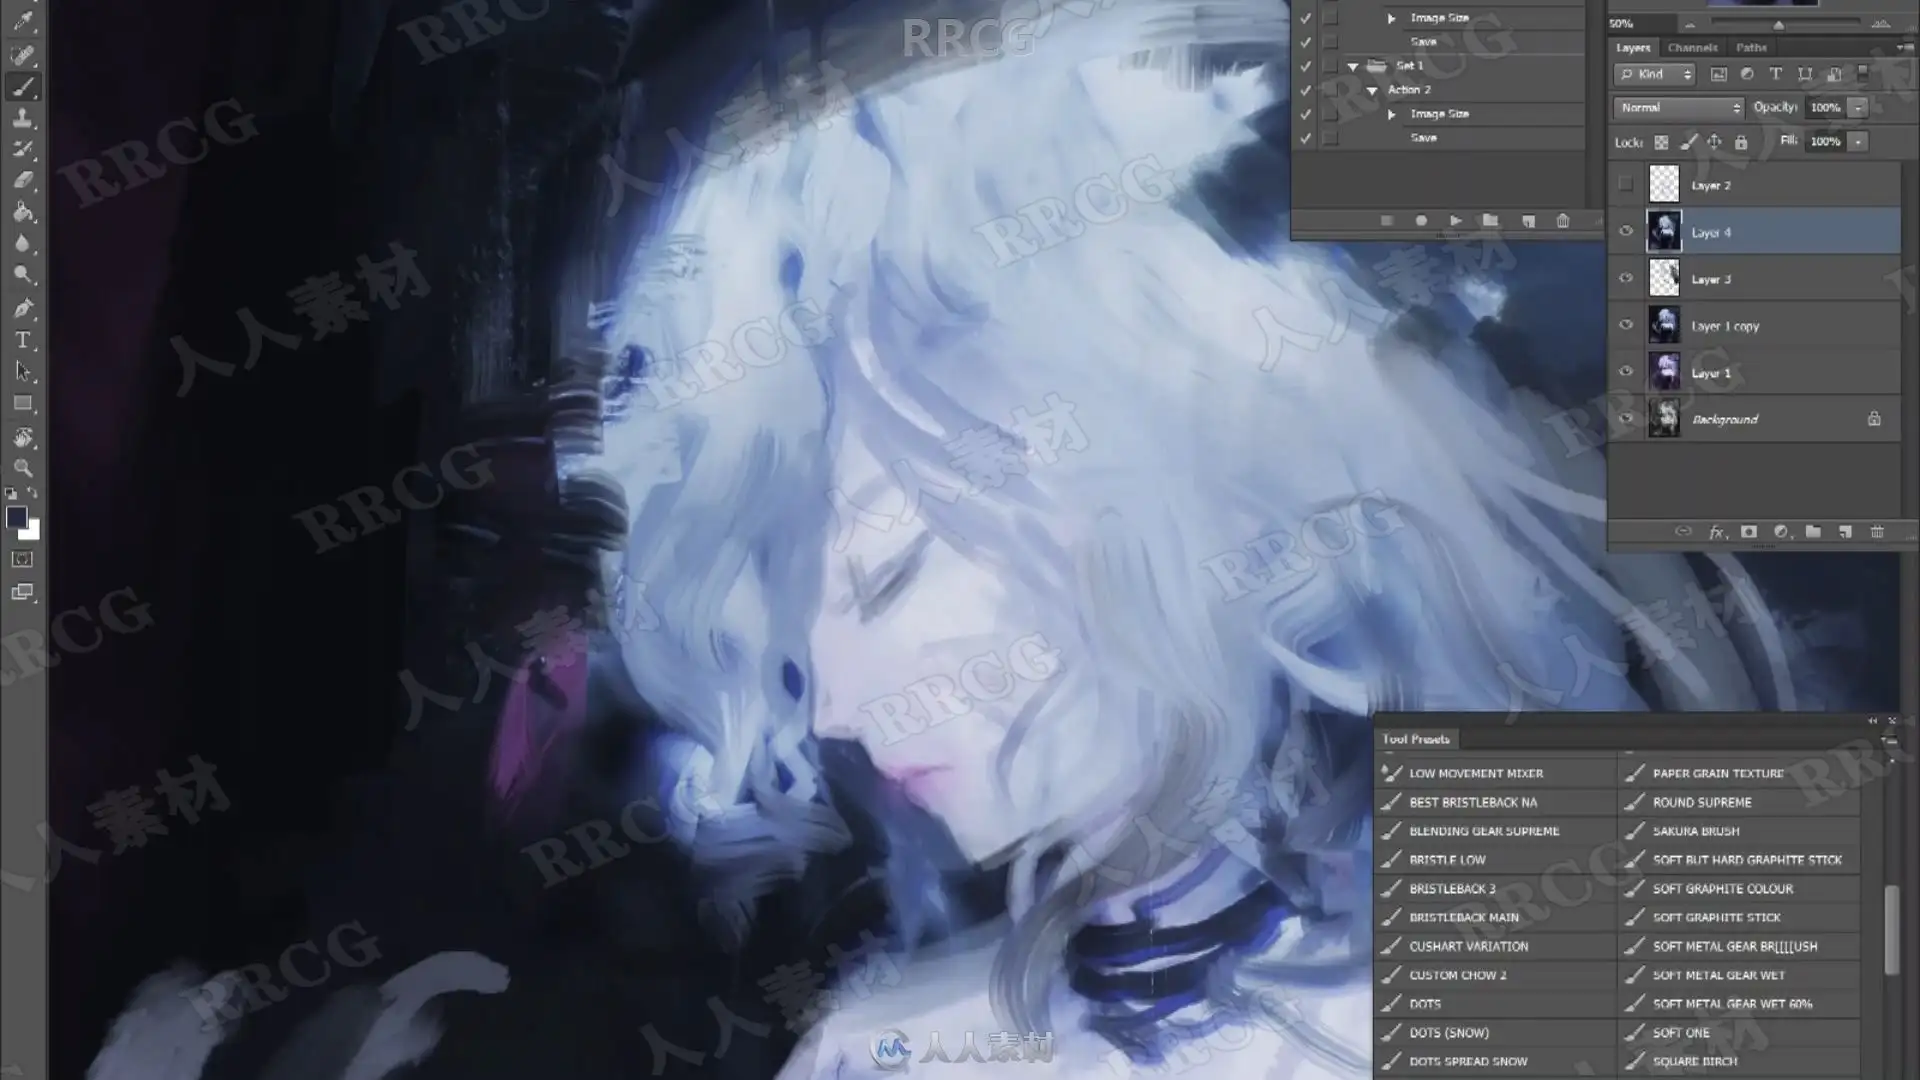Toggle dialog box for Set 1
1920x1080 pixels.
coord(1330,66)
